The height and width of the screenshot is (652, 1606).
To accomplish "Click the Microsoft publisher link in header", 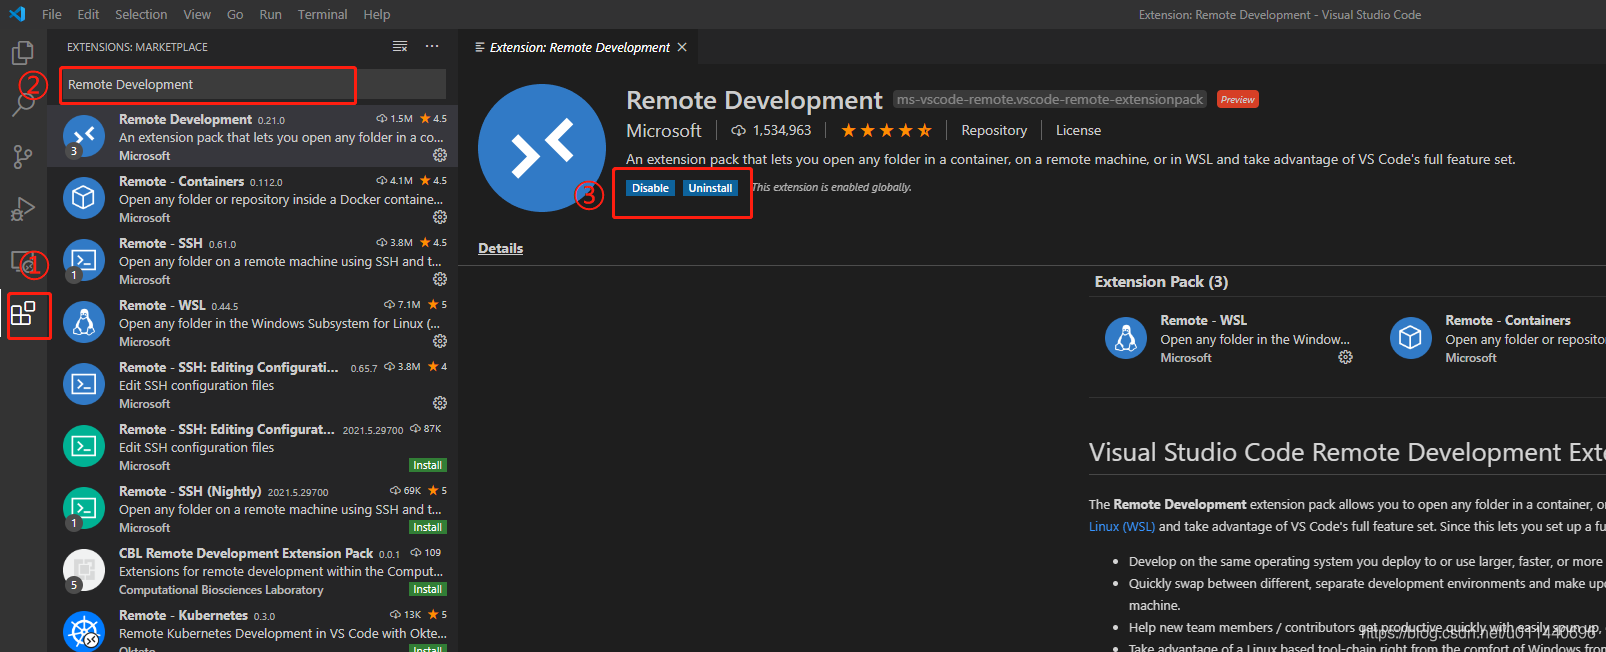I will tap(664, 131).
